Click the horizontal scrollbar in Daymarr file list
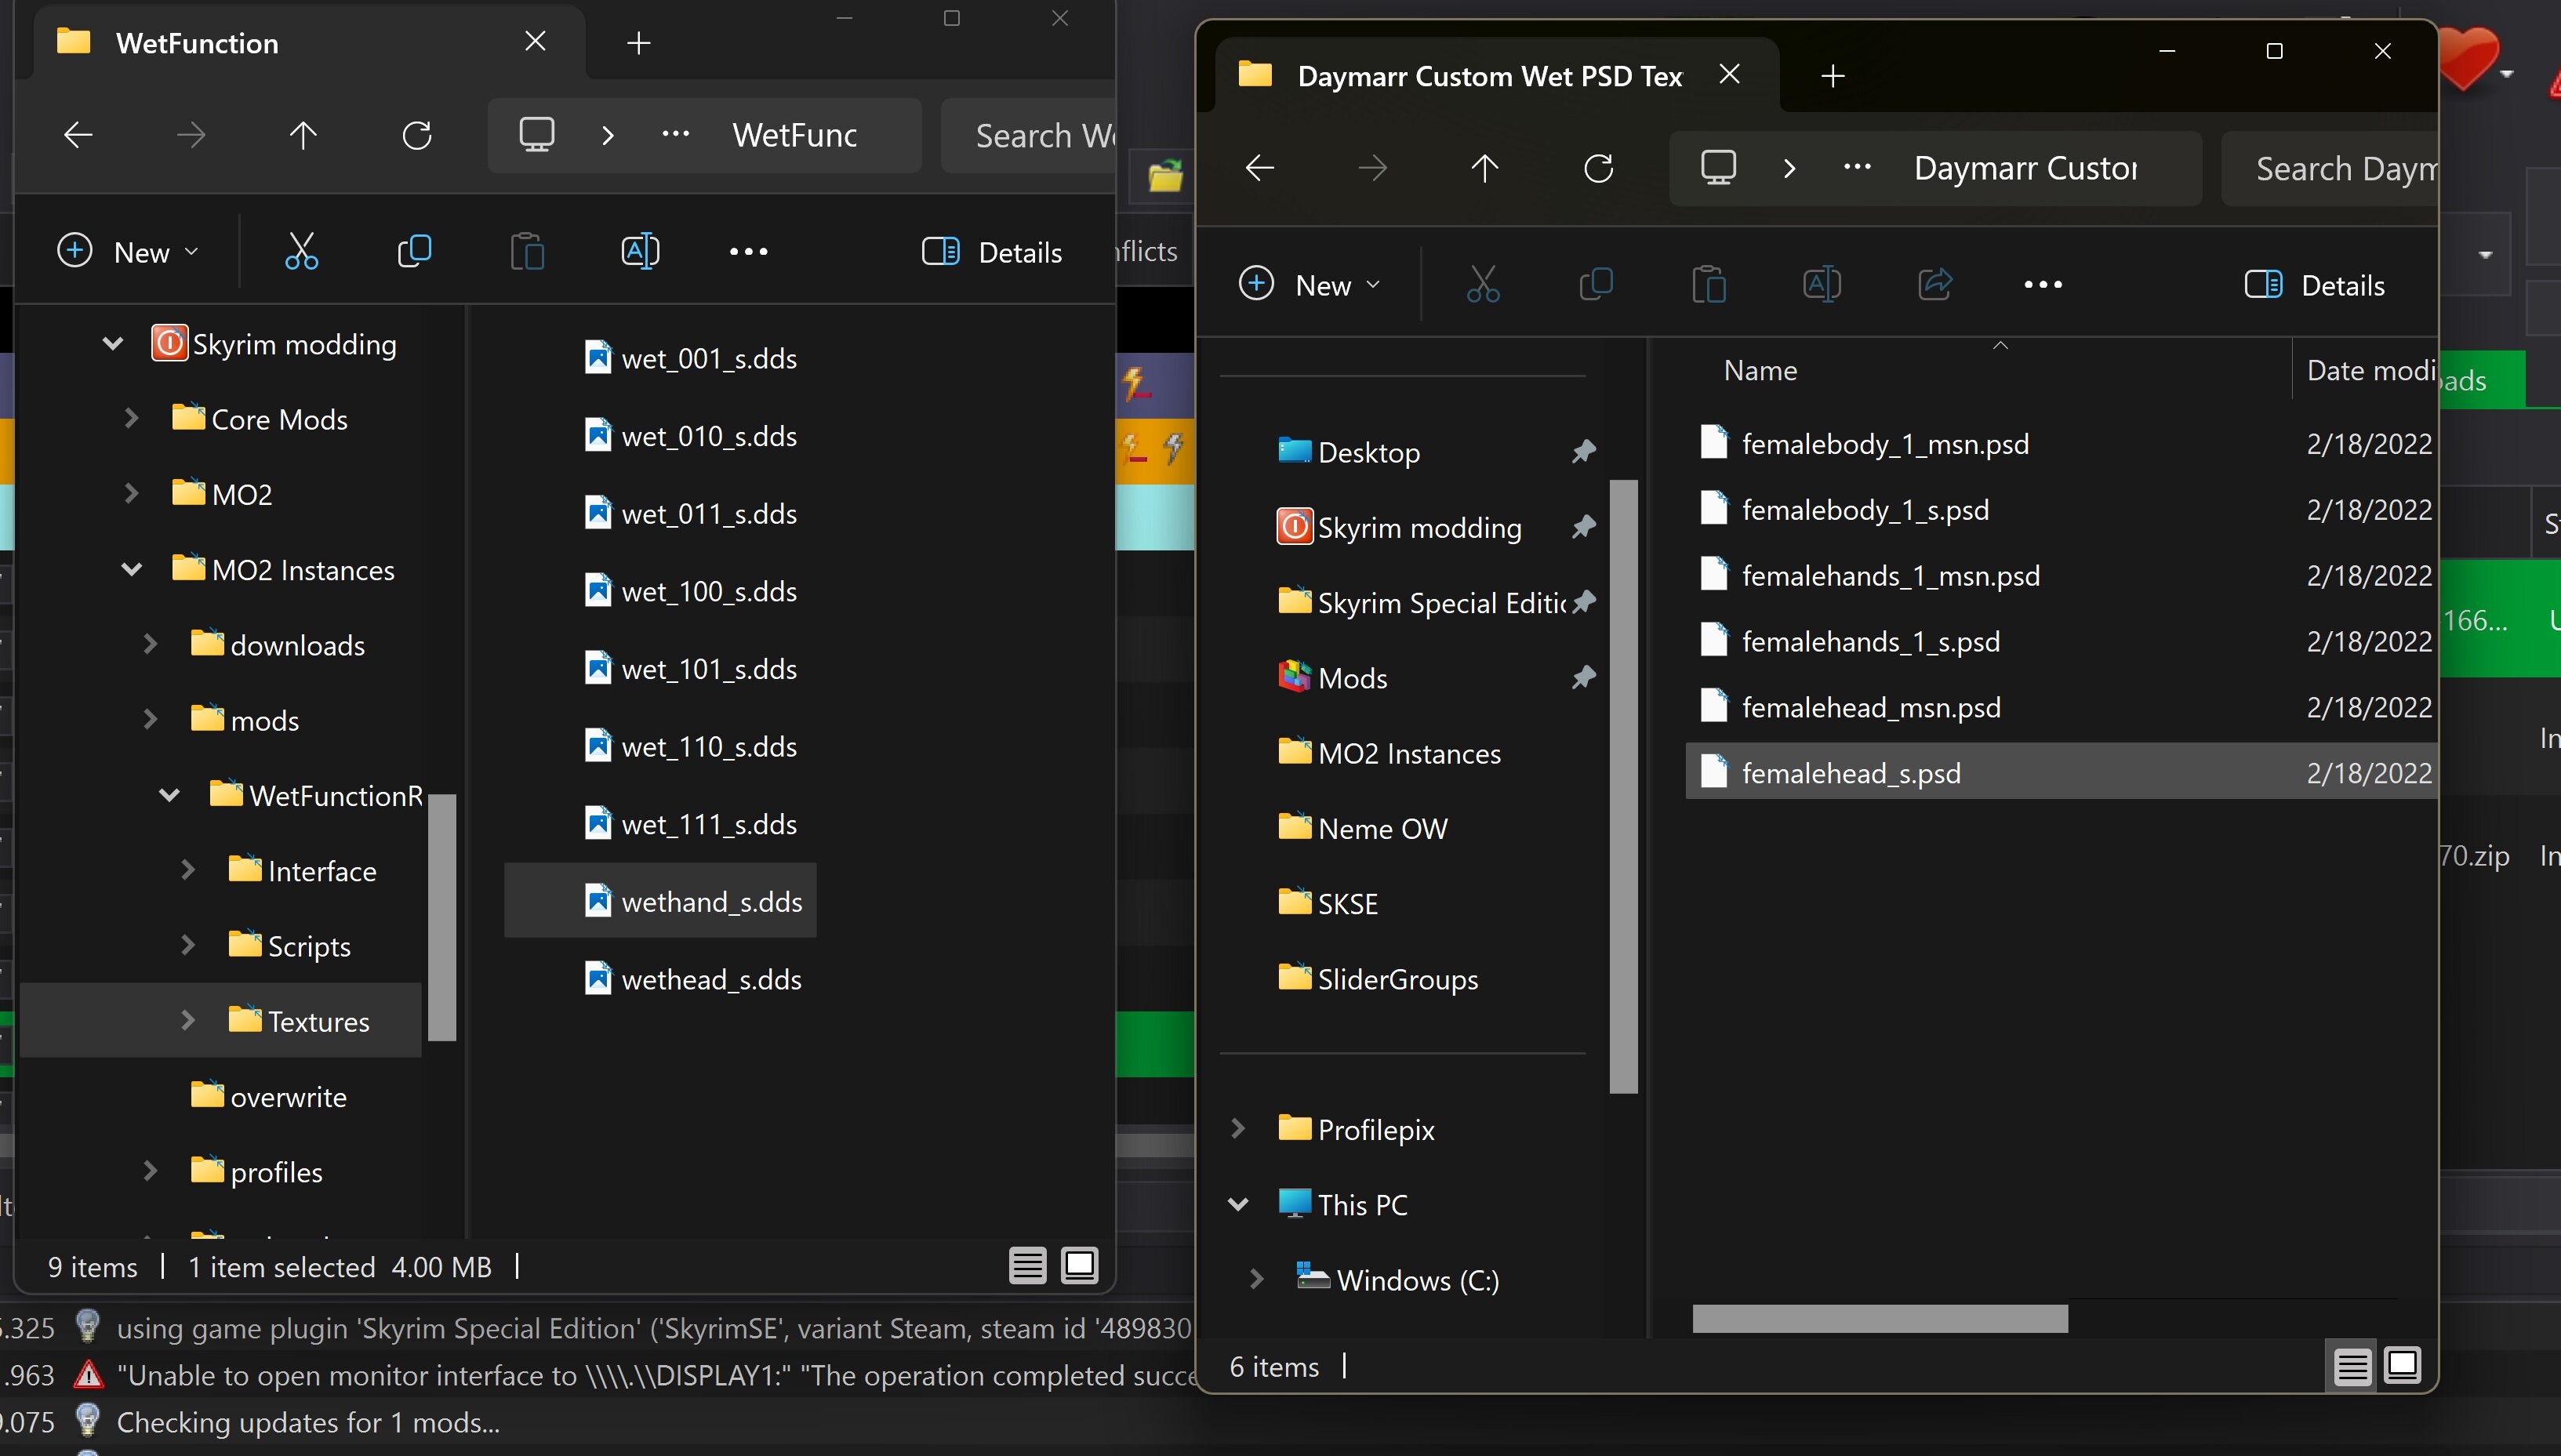The image size is (2561, 1456). coord(1879,1319)
